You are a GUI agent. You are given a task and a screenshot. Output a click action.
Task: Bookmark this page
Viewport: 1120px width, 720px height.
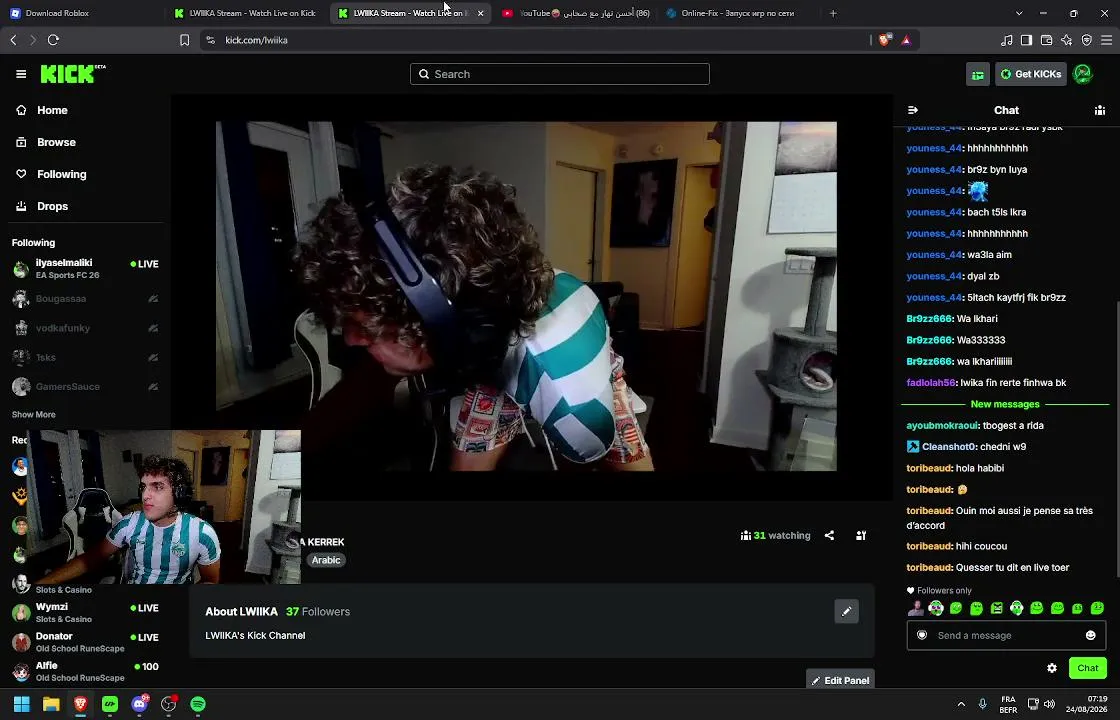point(184,40)
